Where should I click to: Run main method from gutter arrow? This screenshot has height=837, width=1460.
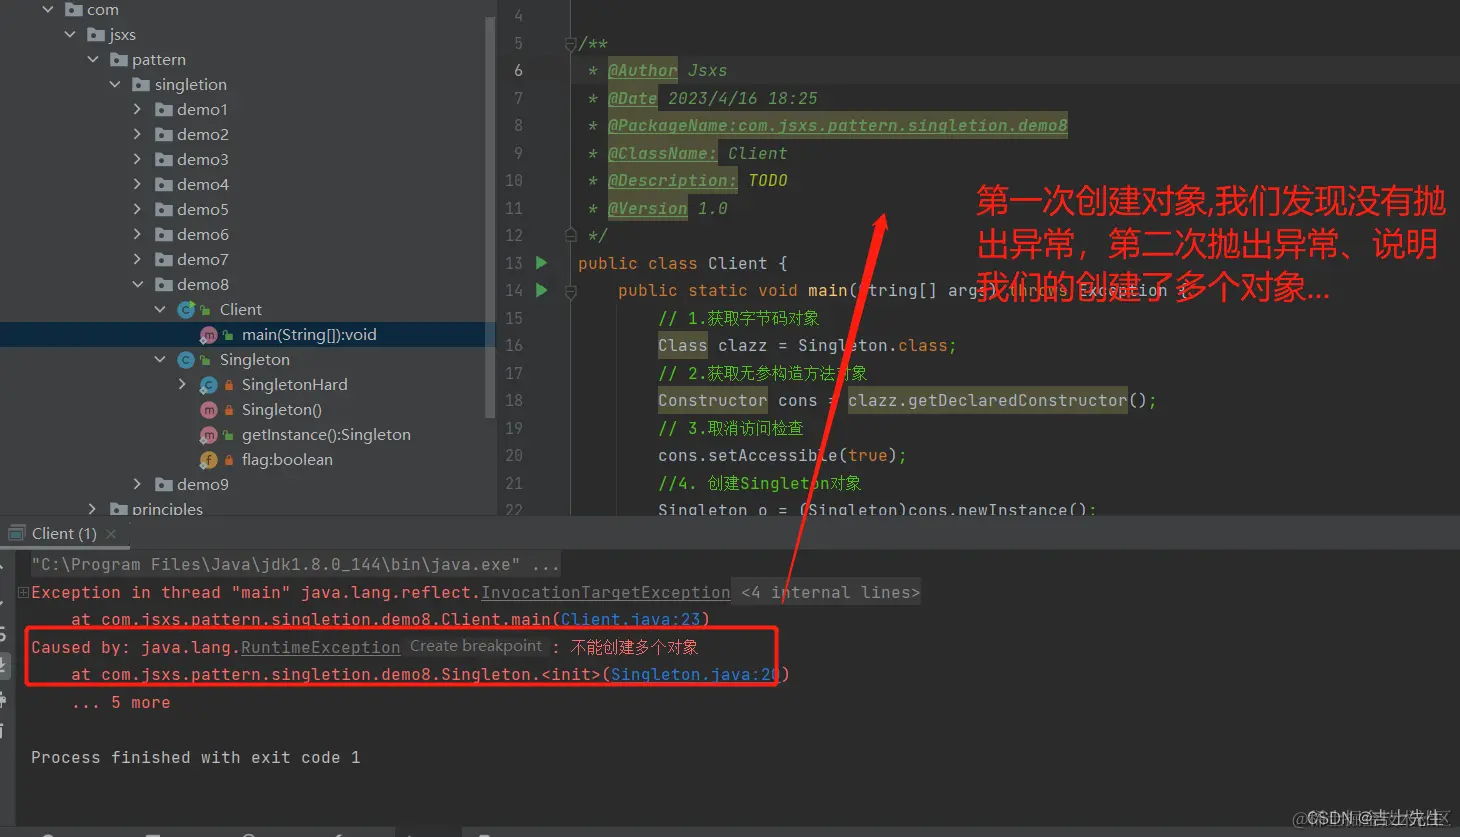541,290
